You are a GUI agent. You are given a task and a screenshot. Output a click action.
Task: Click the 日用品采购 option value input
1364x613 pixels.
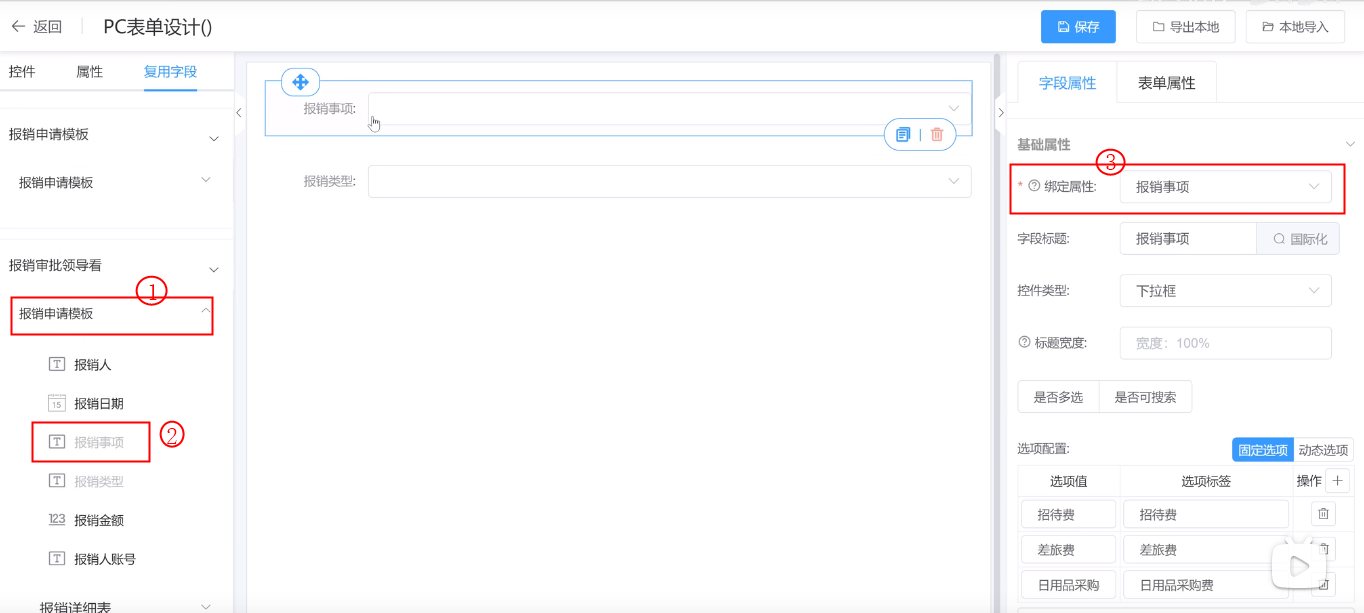click(1068, 584)
